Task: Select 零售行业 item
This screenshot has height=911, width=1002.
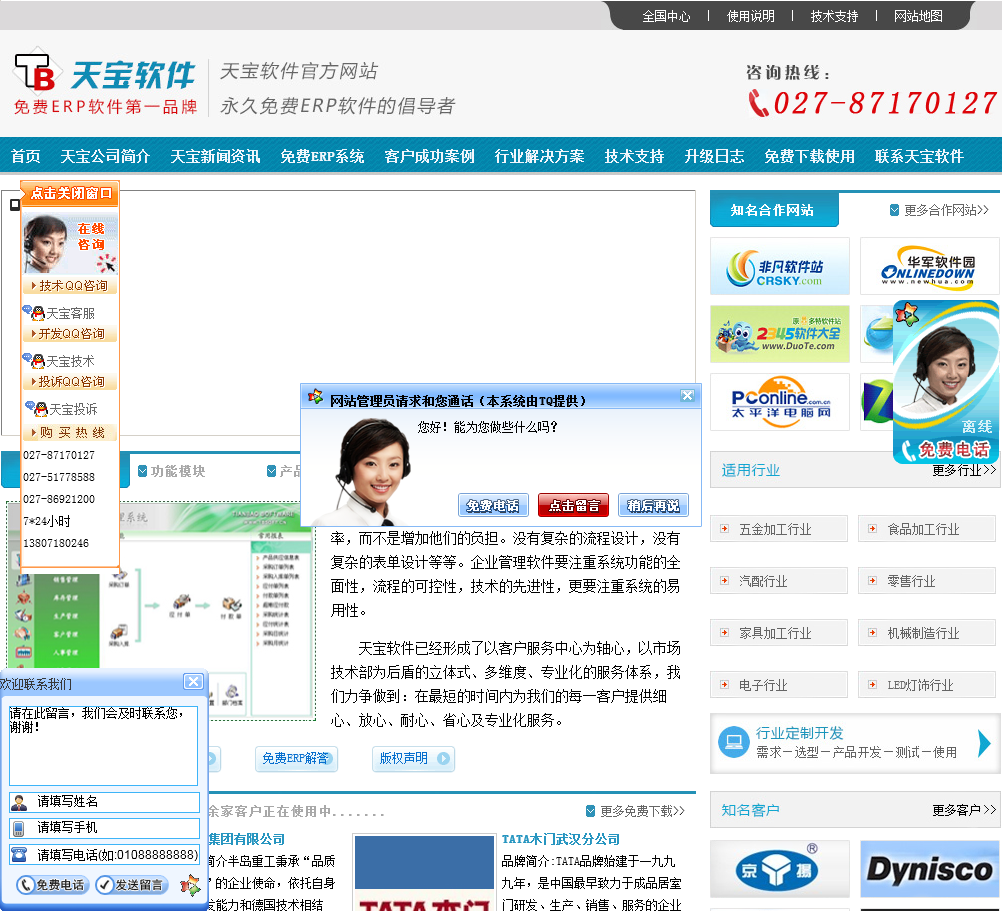Action: (927, 581)
